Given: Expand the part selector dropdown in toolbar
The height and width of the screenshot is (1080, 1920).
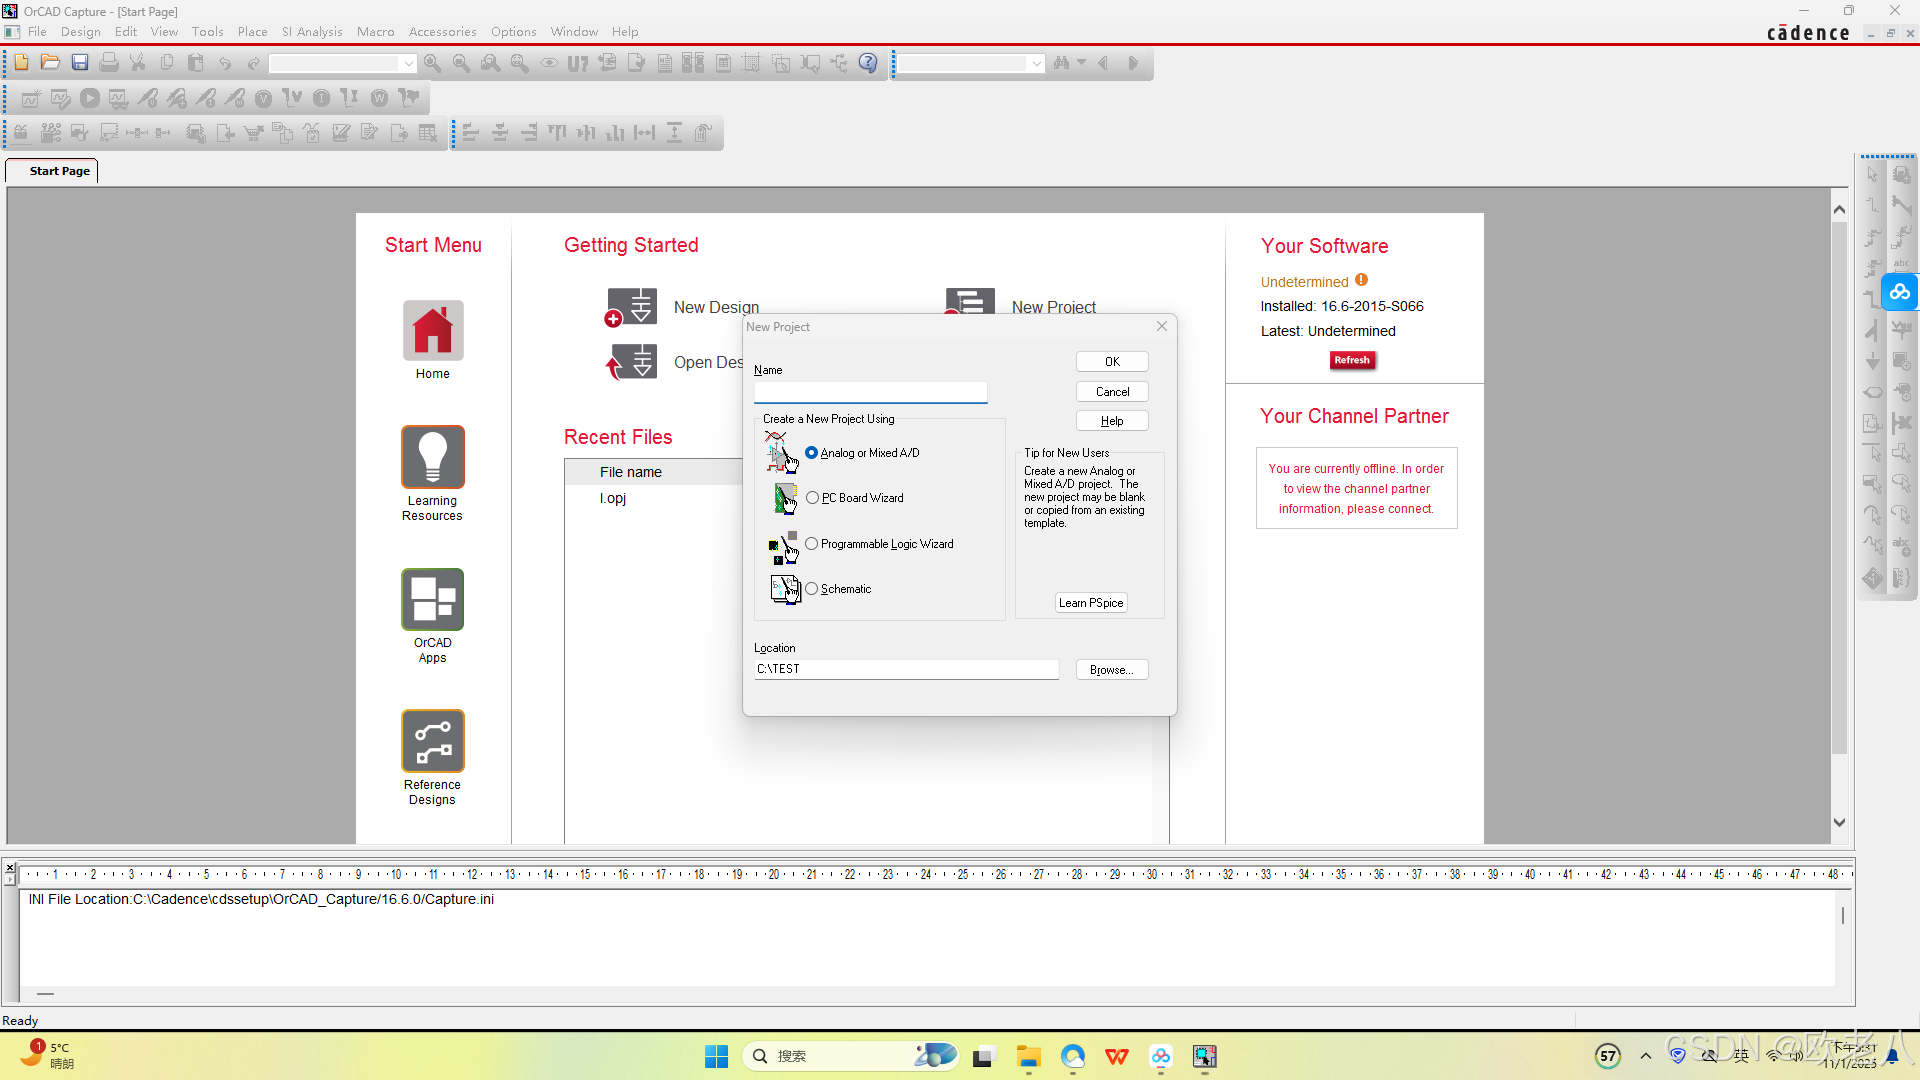Looking at the screenshot, I should (408, 64).
